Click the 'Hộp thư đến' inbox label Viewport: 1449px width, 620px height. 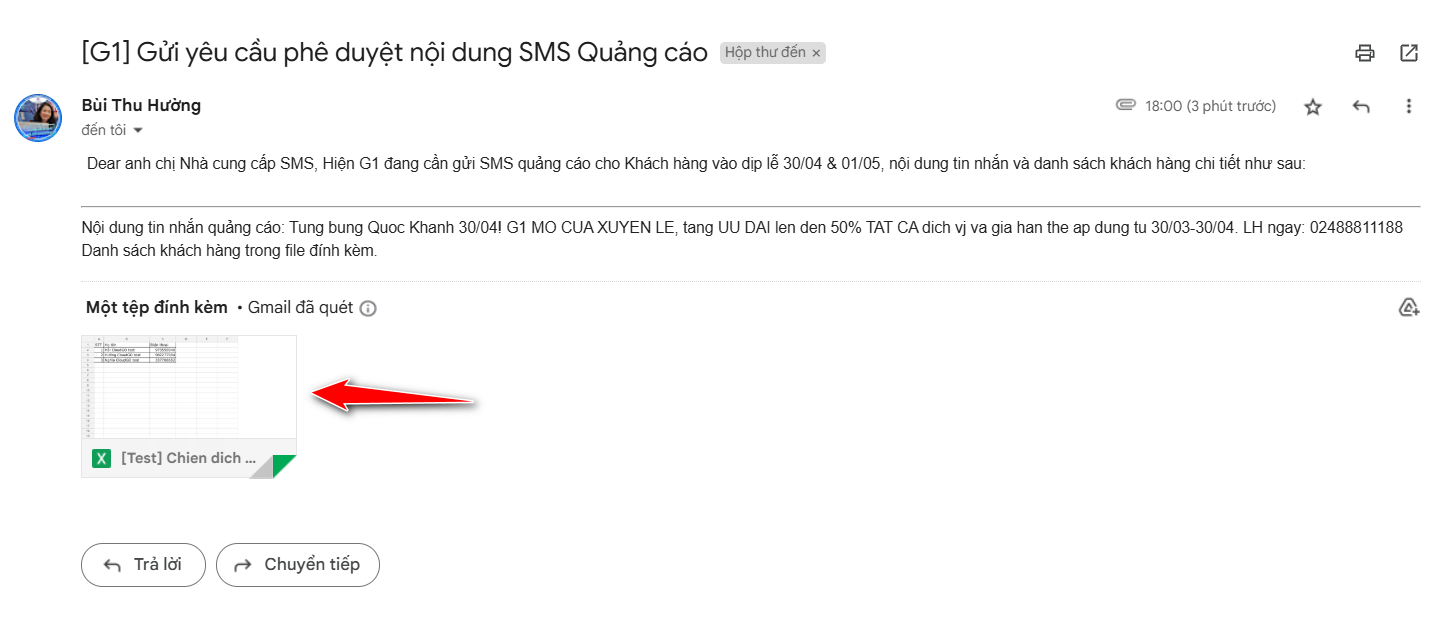[765, 52]
